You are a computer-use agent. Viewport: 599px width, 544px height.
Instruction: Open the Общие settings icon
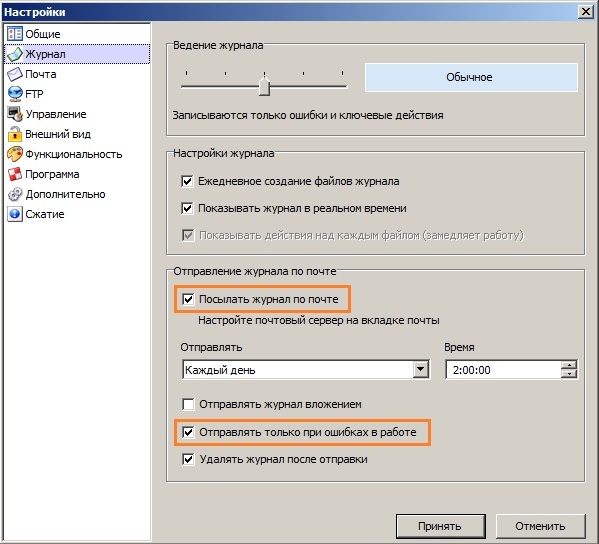click(x=15, y=34)
